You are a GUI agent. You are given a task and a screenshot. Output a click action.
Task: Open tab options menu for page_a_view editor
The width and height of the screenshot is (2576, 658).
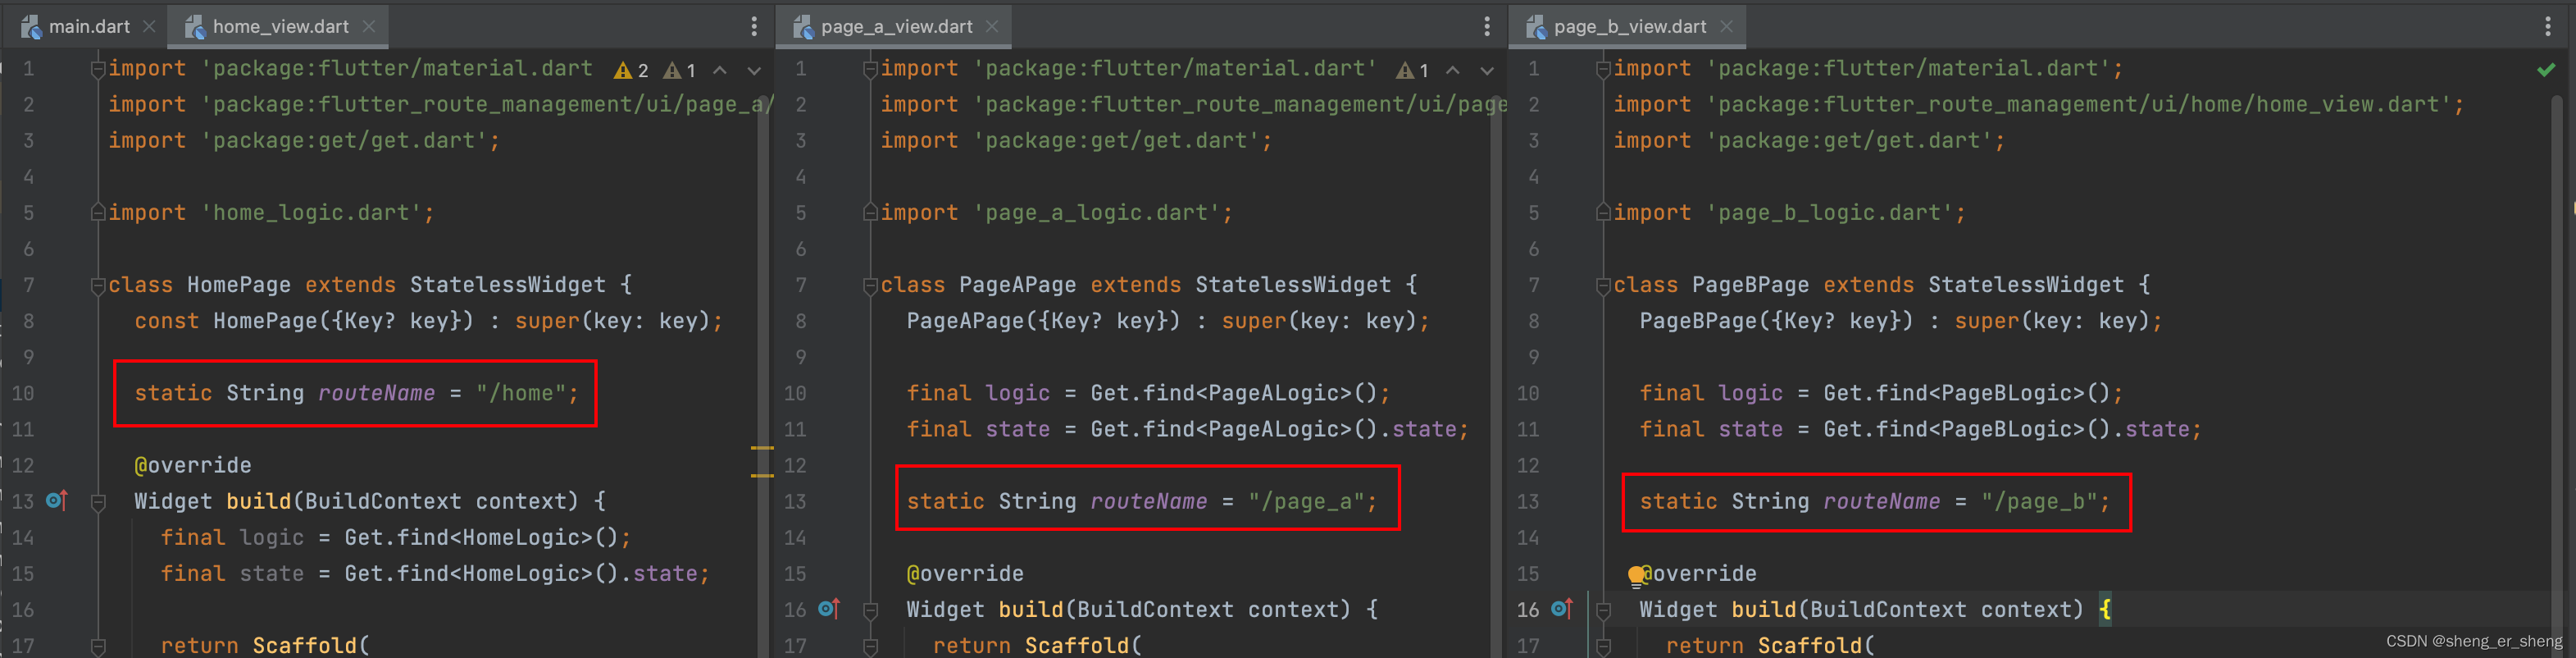[x=1487, y=26]
